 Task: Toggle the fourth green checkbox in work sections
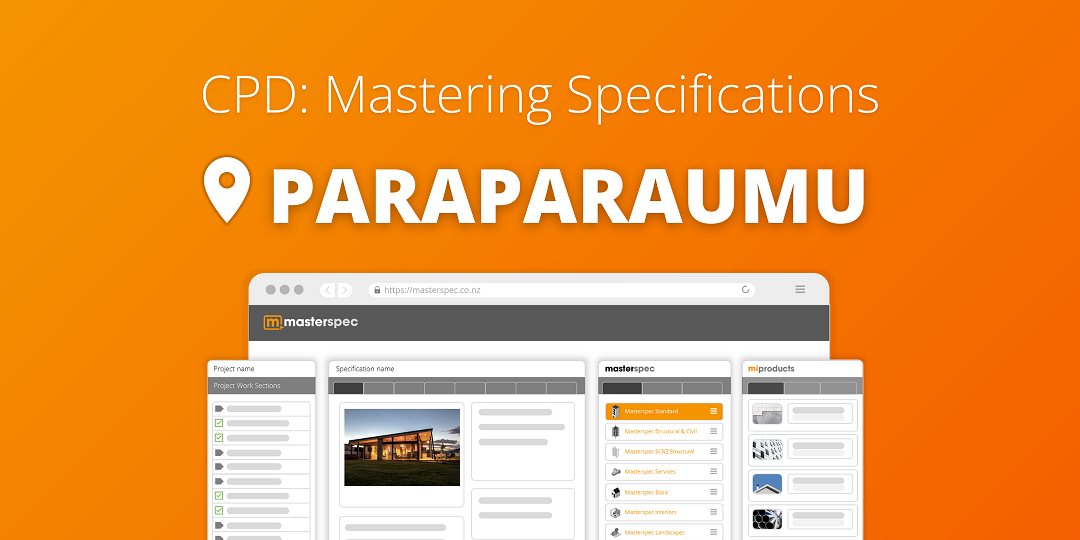pyautogui.click(x=219, y=510)
